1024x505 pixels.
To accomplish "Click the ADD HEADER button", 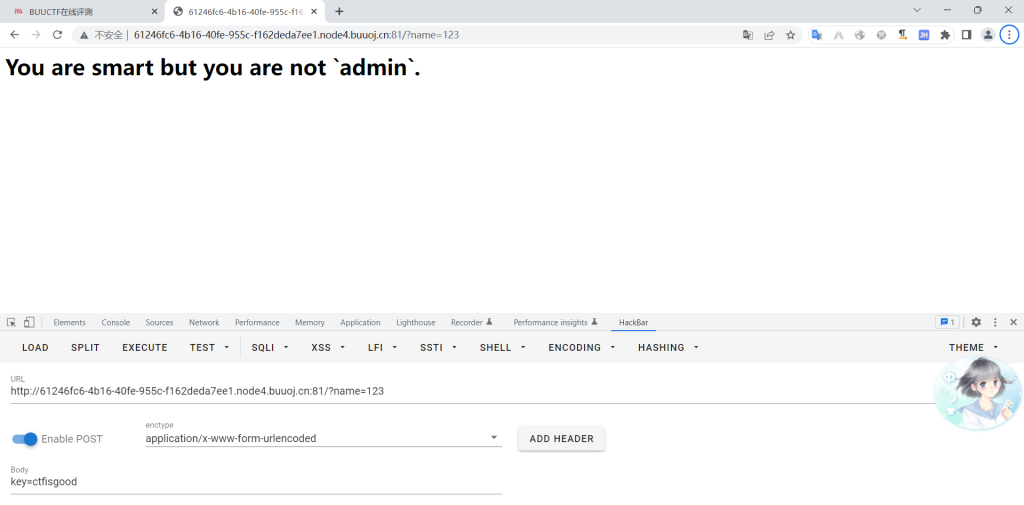I will coord(561,438).
